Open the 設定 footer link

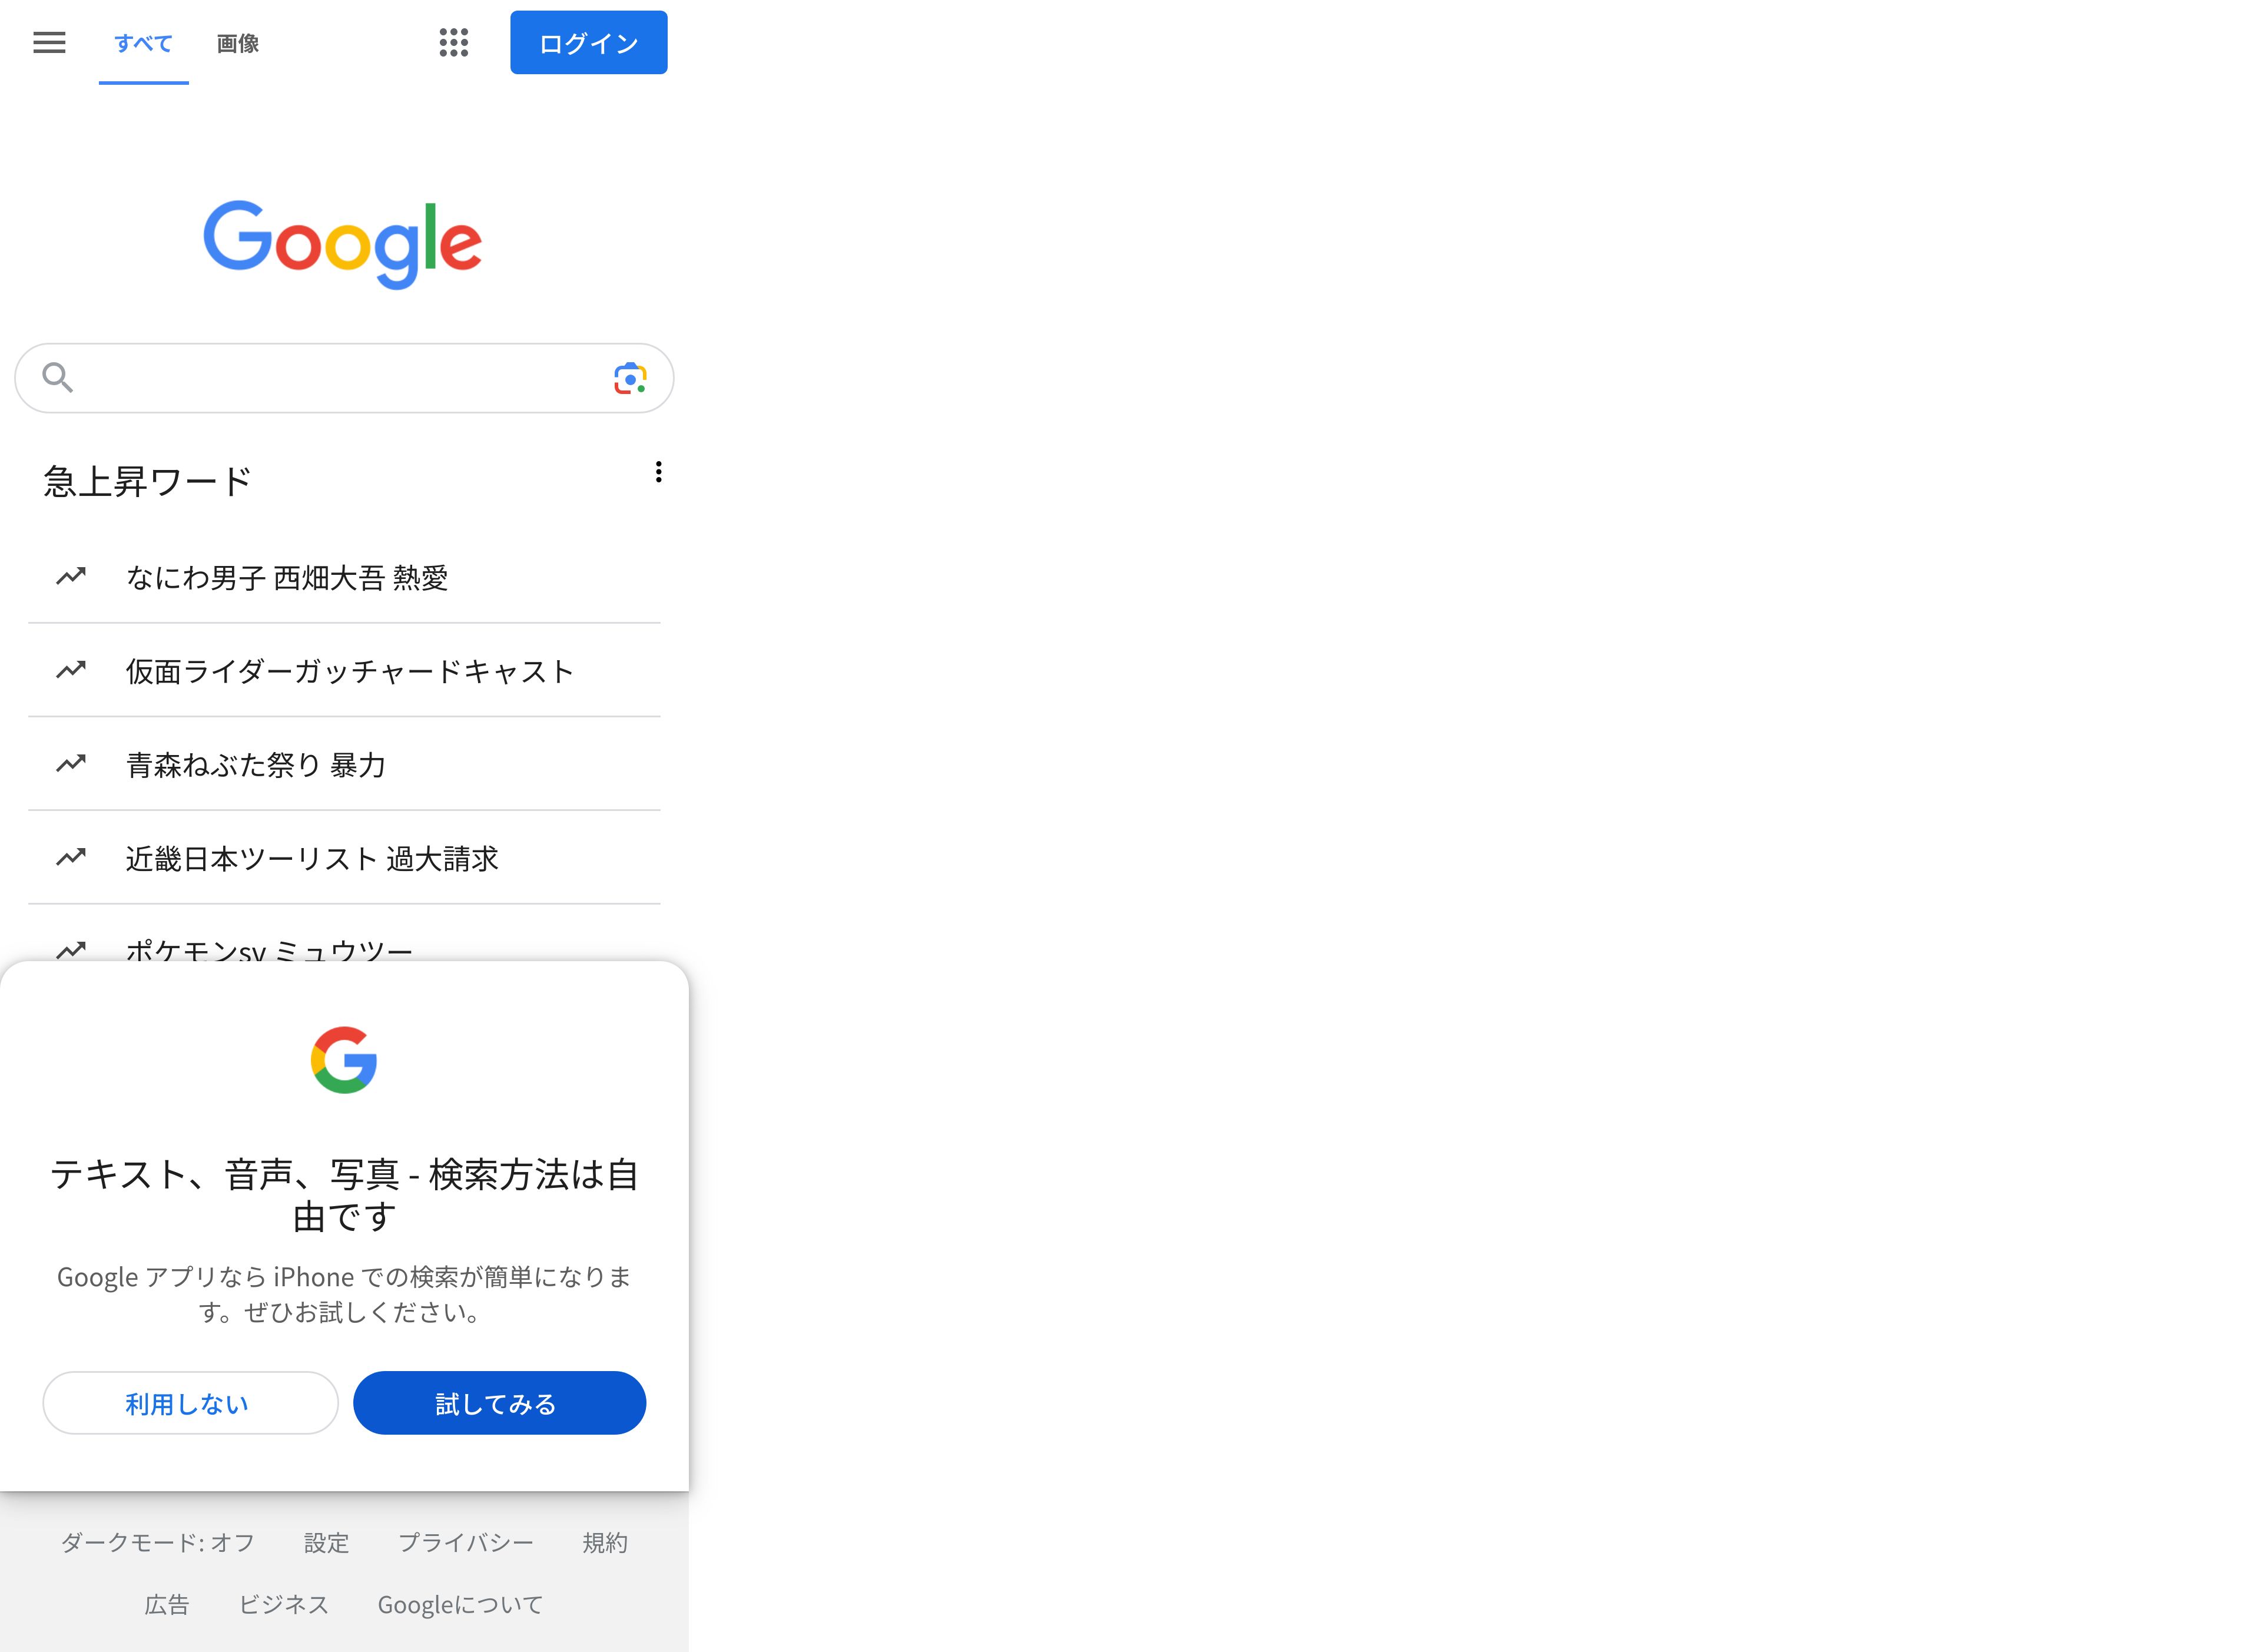tap(327, 1543)
